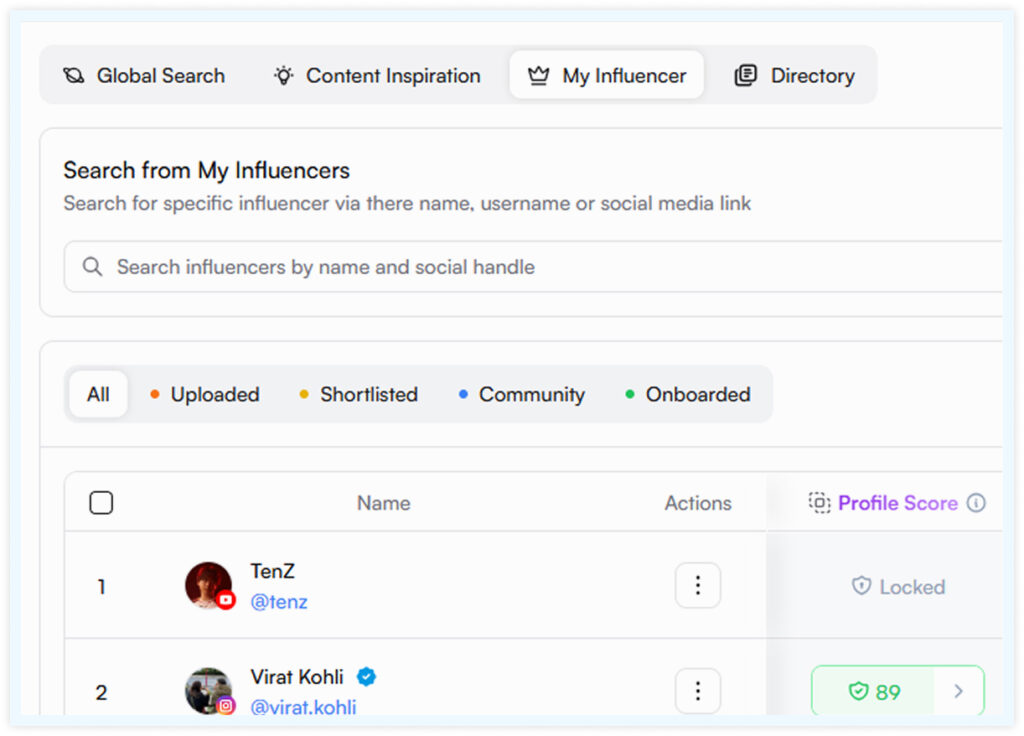Tick the select-all checkbox in table header
The width and height of the screenshot is (1024, 736).
tap(101, 503)
